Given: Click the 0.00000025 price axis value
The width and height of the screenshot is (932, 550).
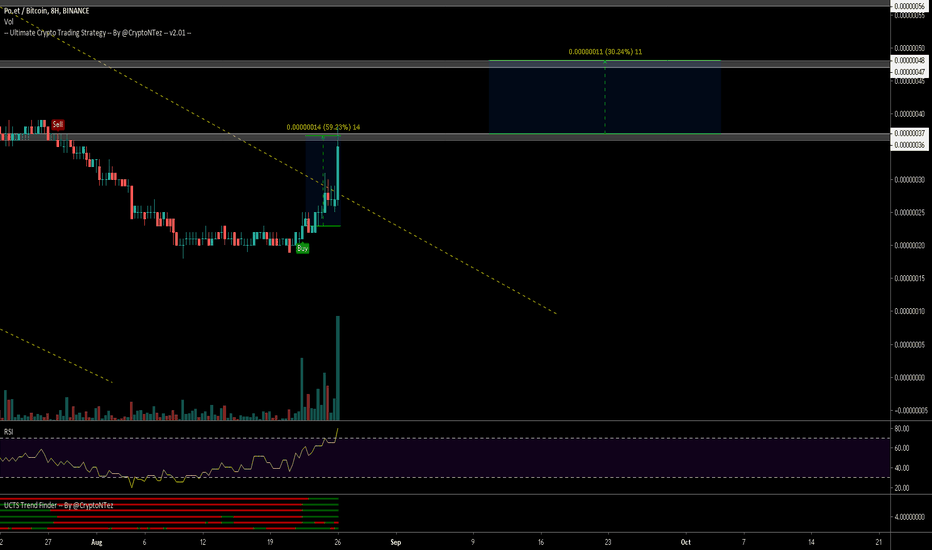Looking at the screenshot, I should (909, 213).
